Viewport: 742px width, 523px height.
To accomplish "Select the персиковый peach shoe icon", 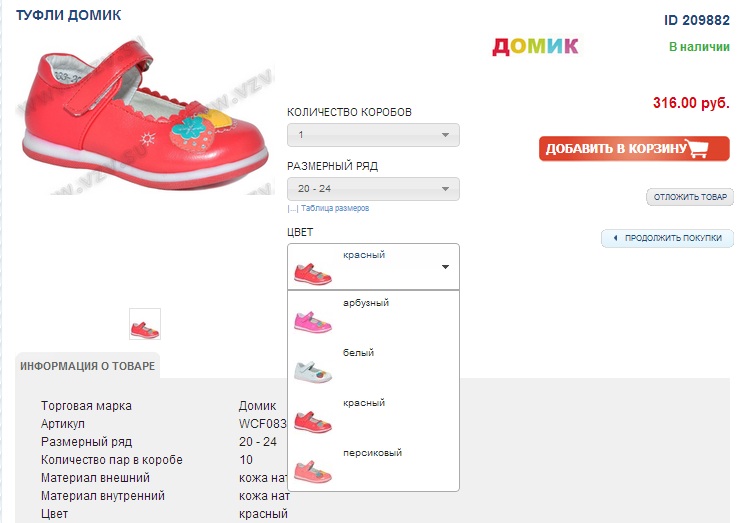I will [312, 471].
